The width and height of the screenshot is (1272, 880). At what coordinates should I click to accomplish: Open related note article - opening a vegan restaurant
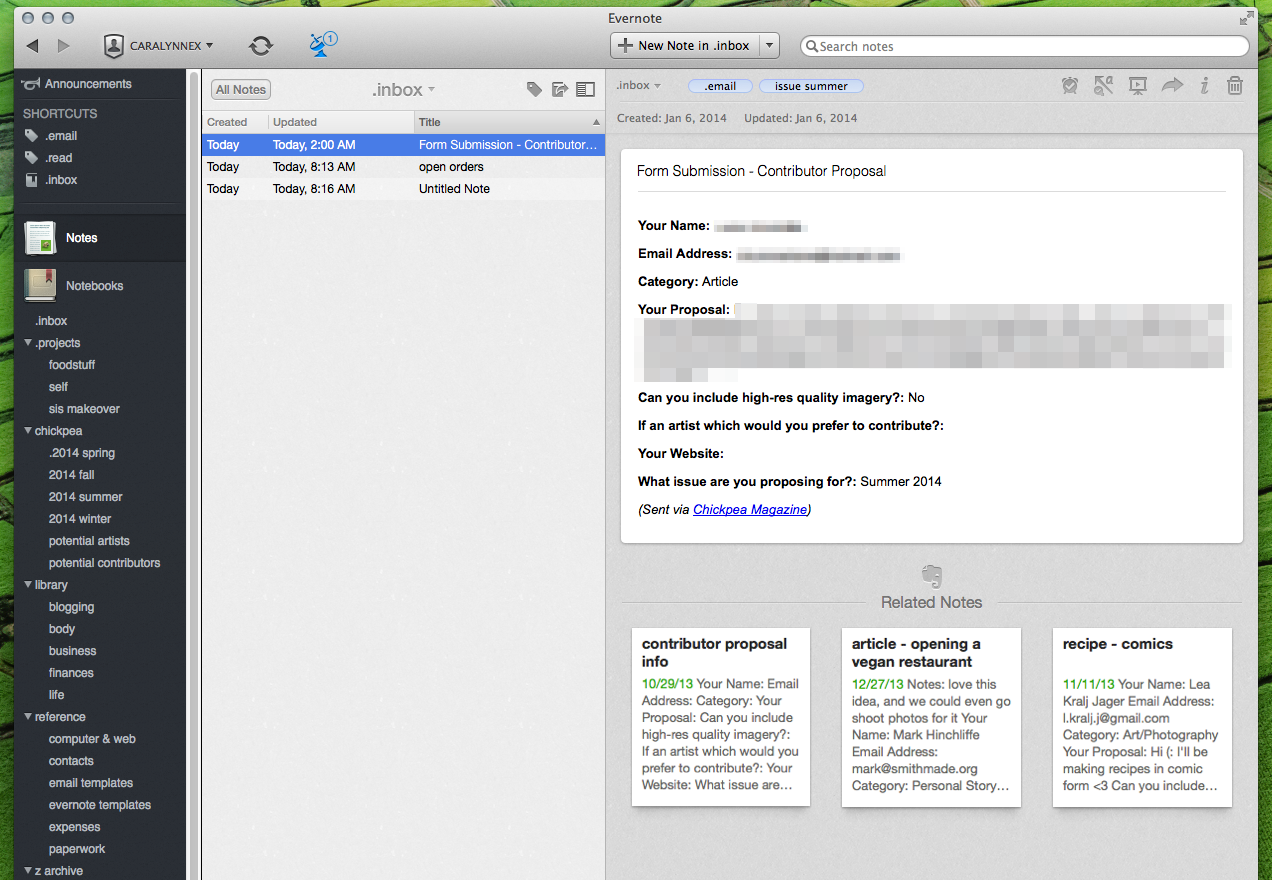(931, 717)
